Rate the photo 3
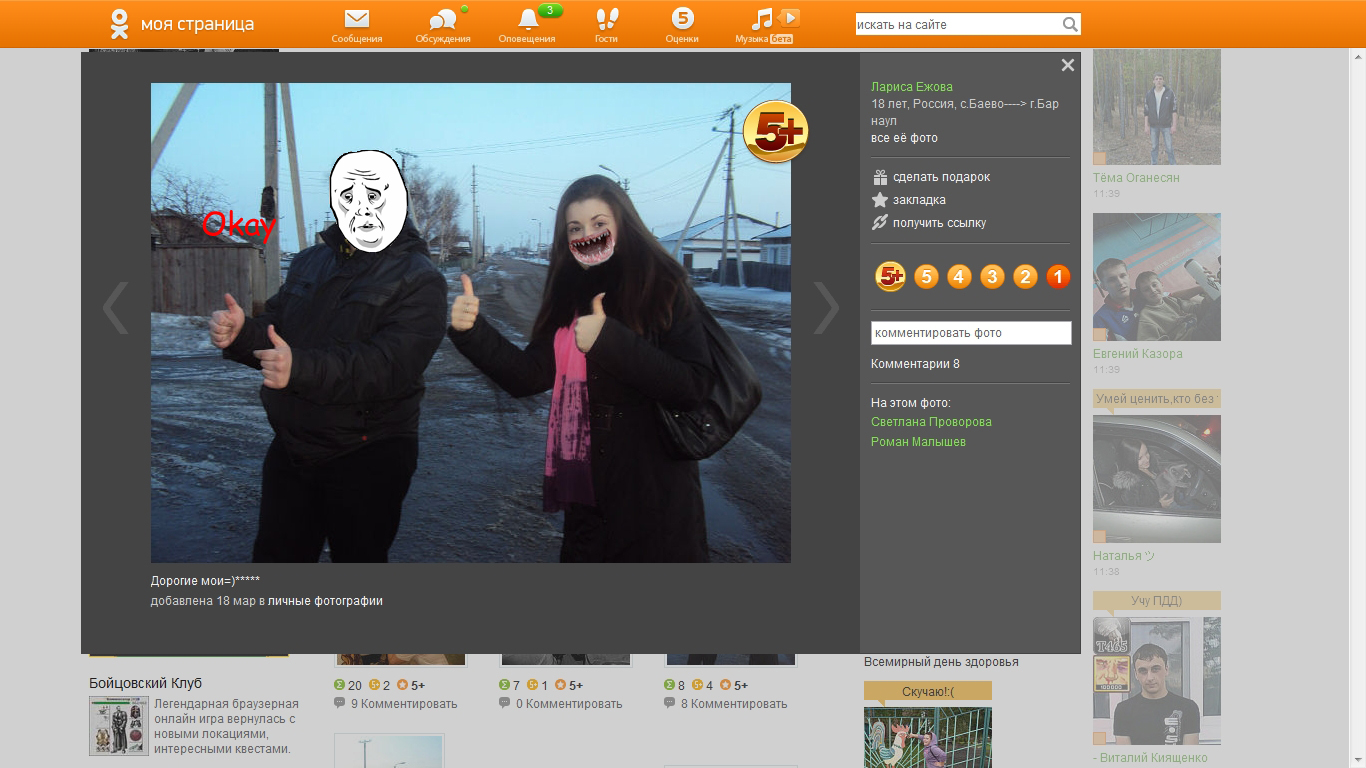The width and height of the screenshot is (1366, 768). [x=992, y=277]
